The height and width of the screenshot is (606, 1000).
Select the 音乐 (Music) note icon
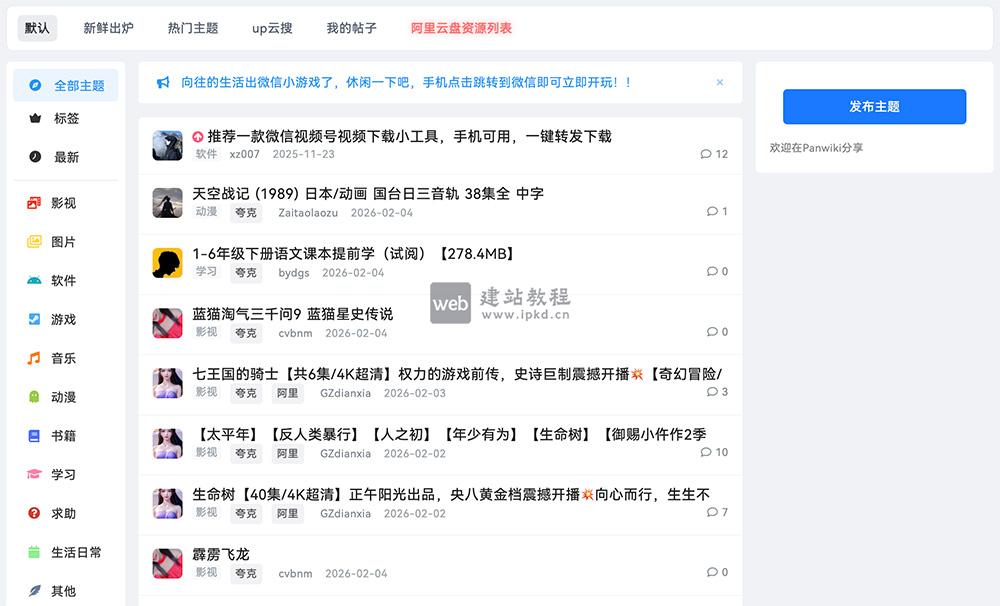[34, 358]
